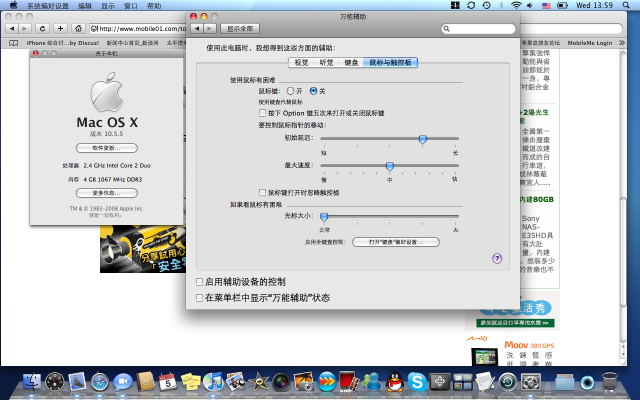Select the 开 radio button for 鼠标键
640x400 pixels.
click(290, 91)
